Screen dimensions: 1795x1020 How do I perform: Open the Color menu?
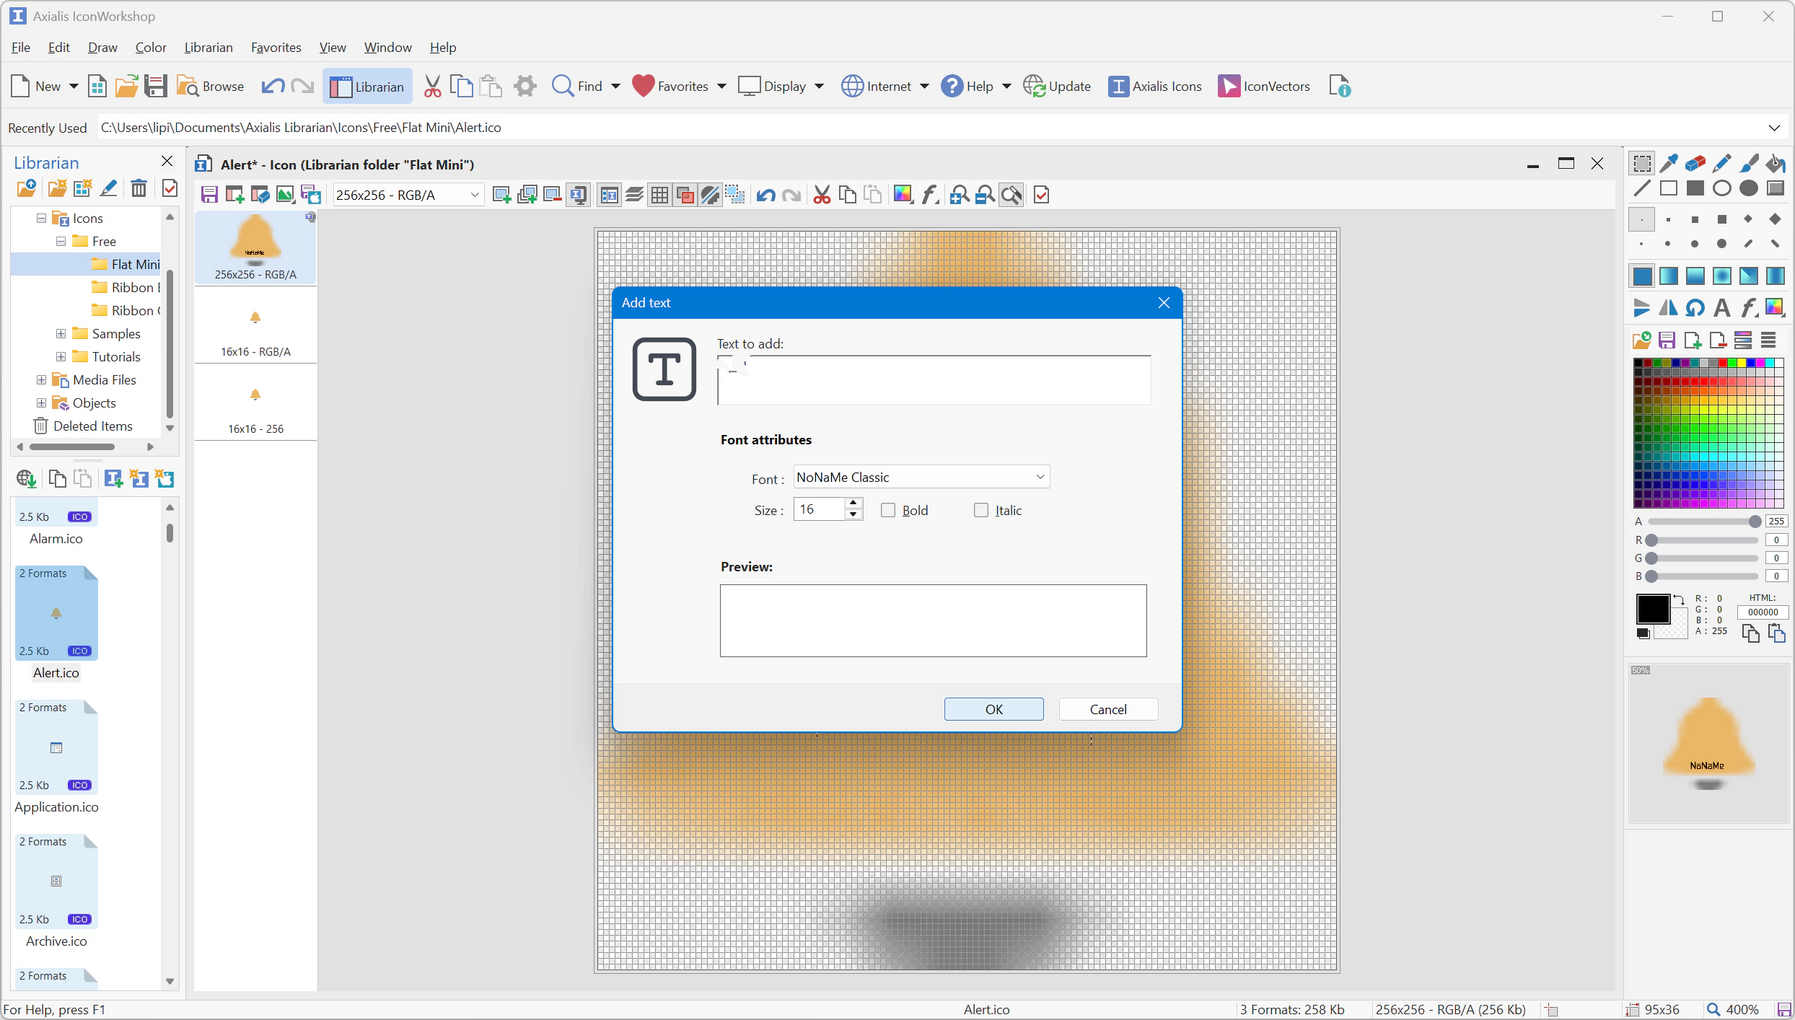pos(151,47)
